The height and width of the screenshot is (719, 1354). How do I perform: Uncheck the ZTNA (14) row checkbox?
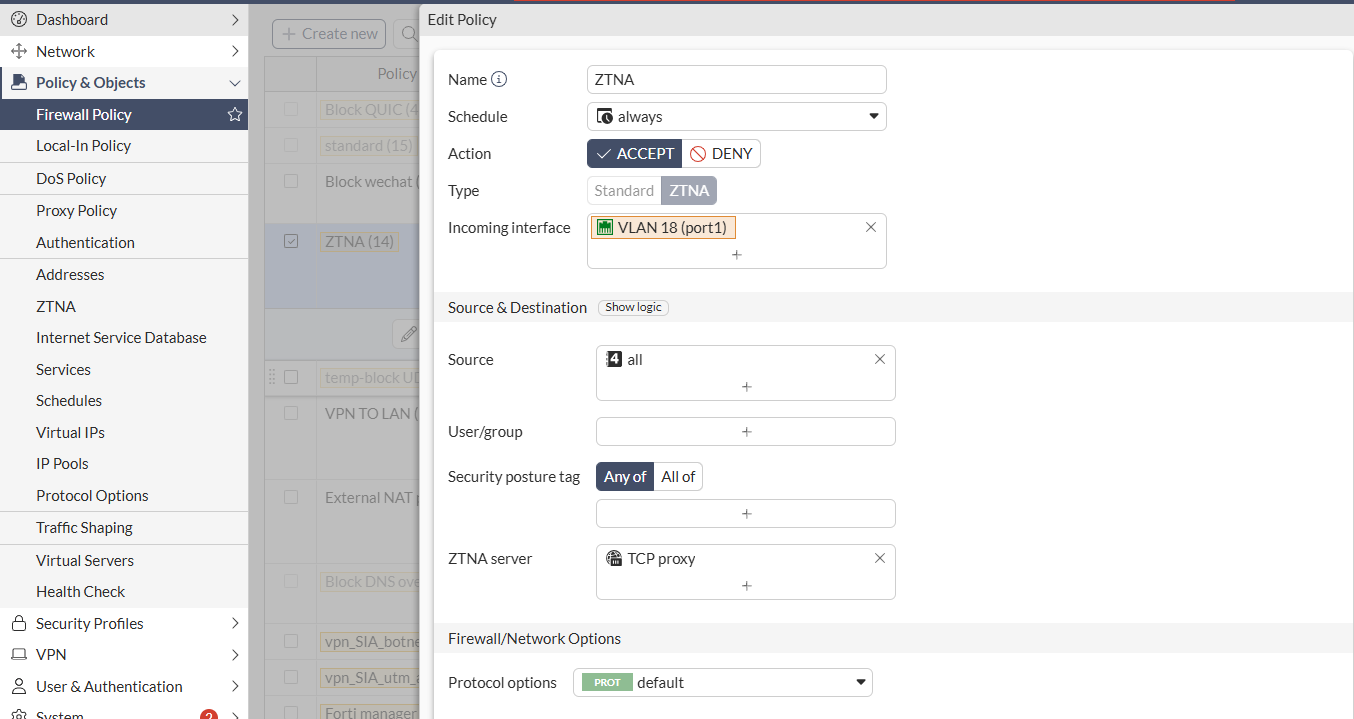tap(291, 241)
